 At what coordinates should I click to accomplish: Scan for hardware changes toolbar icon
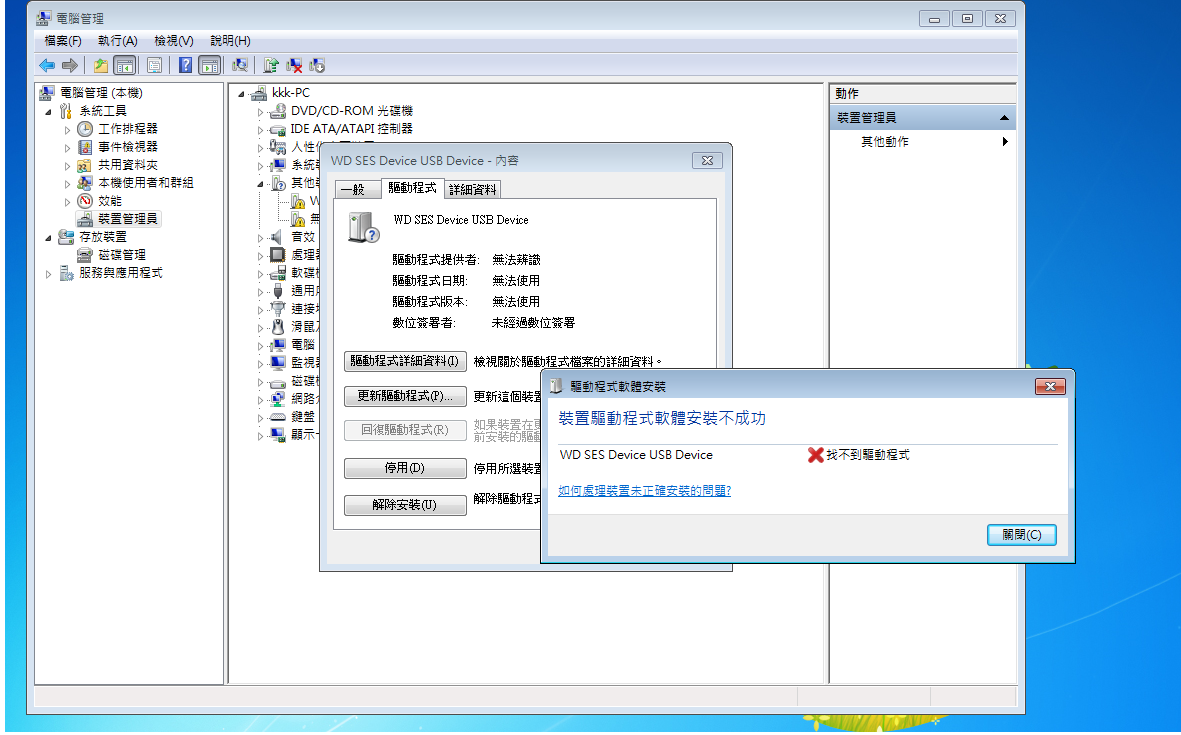[240, 66]
